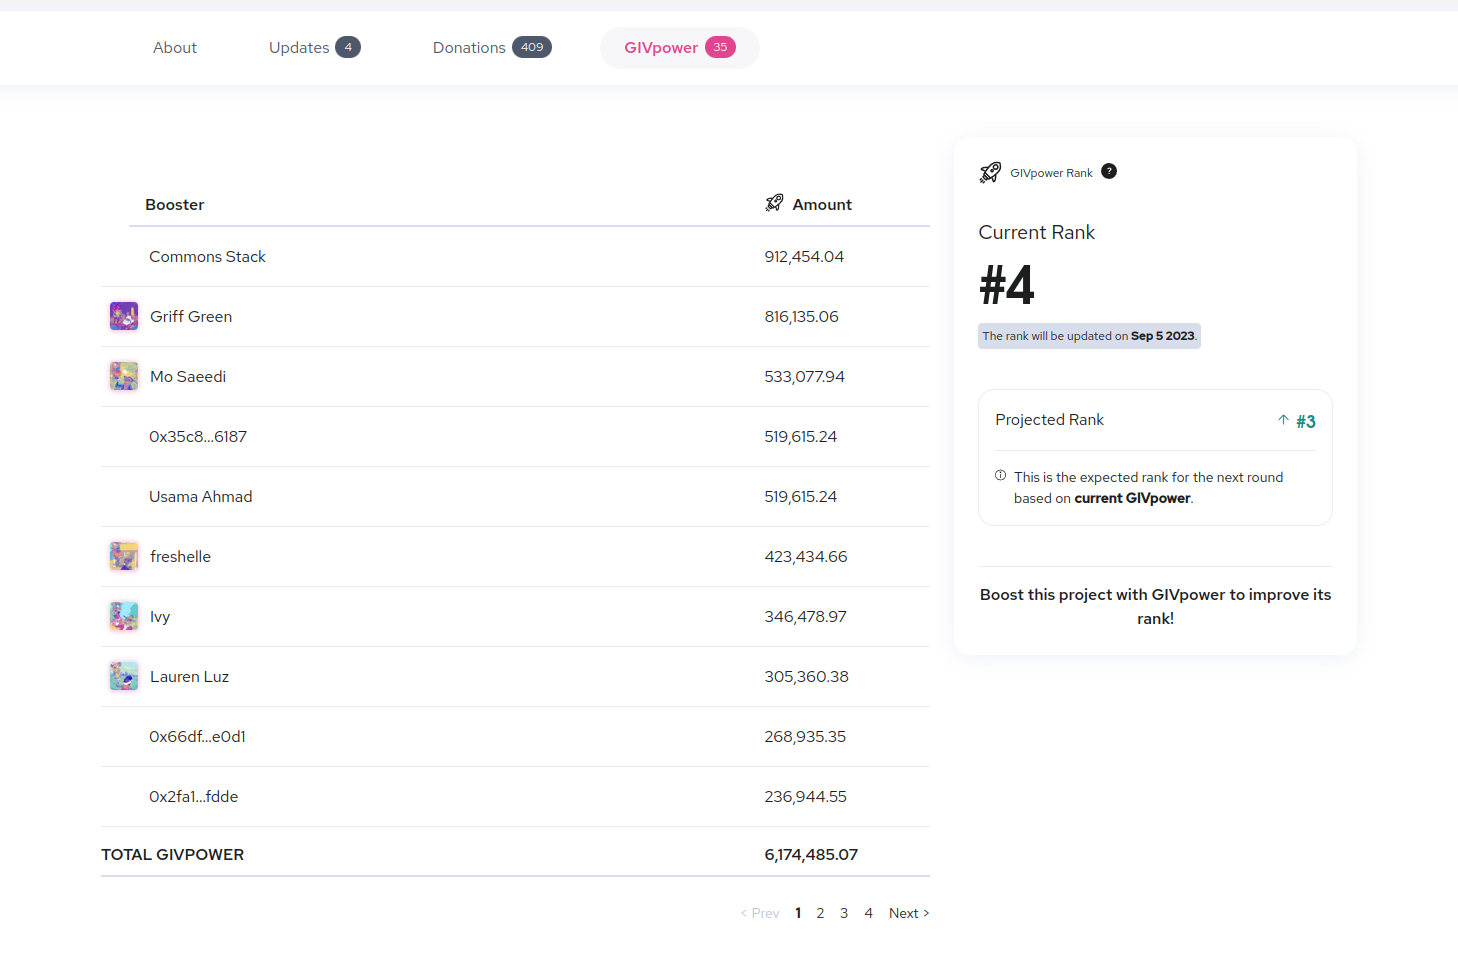Click the Prev pagination link
Screen dimensions: 1458x956
[760, 913]
